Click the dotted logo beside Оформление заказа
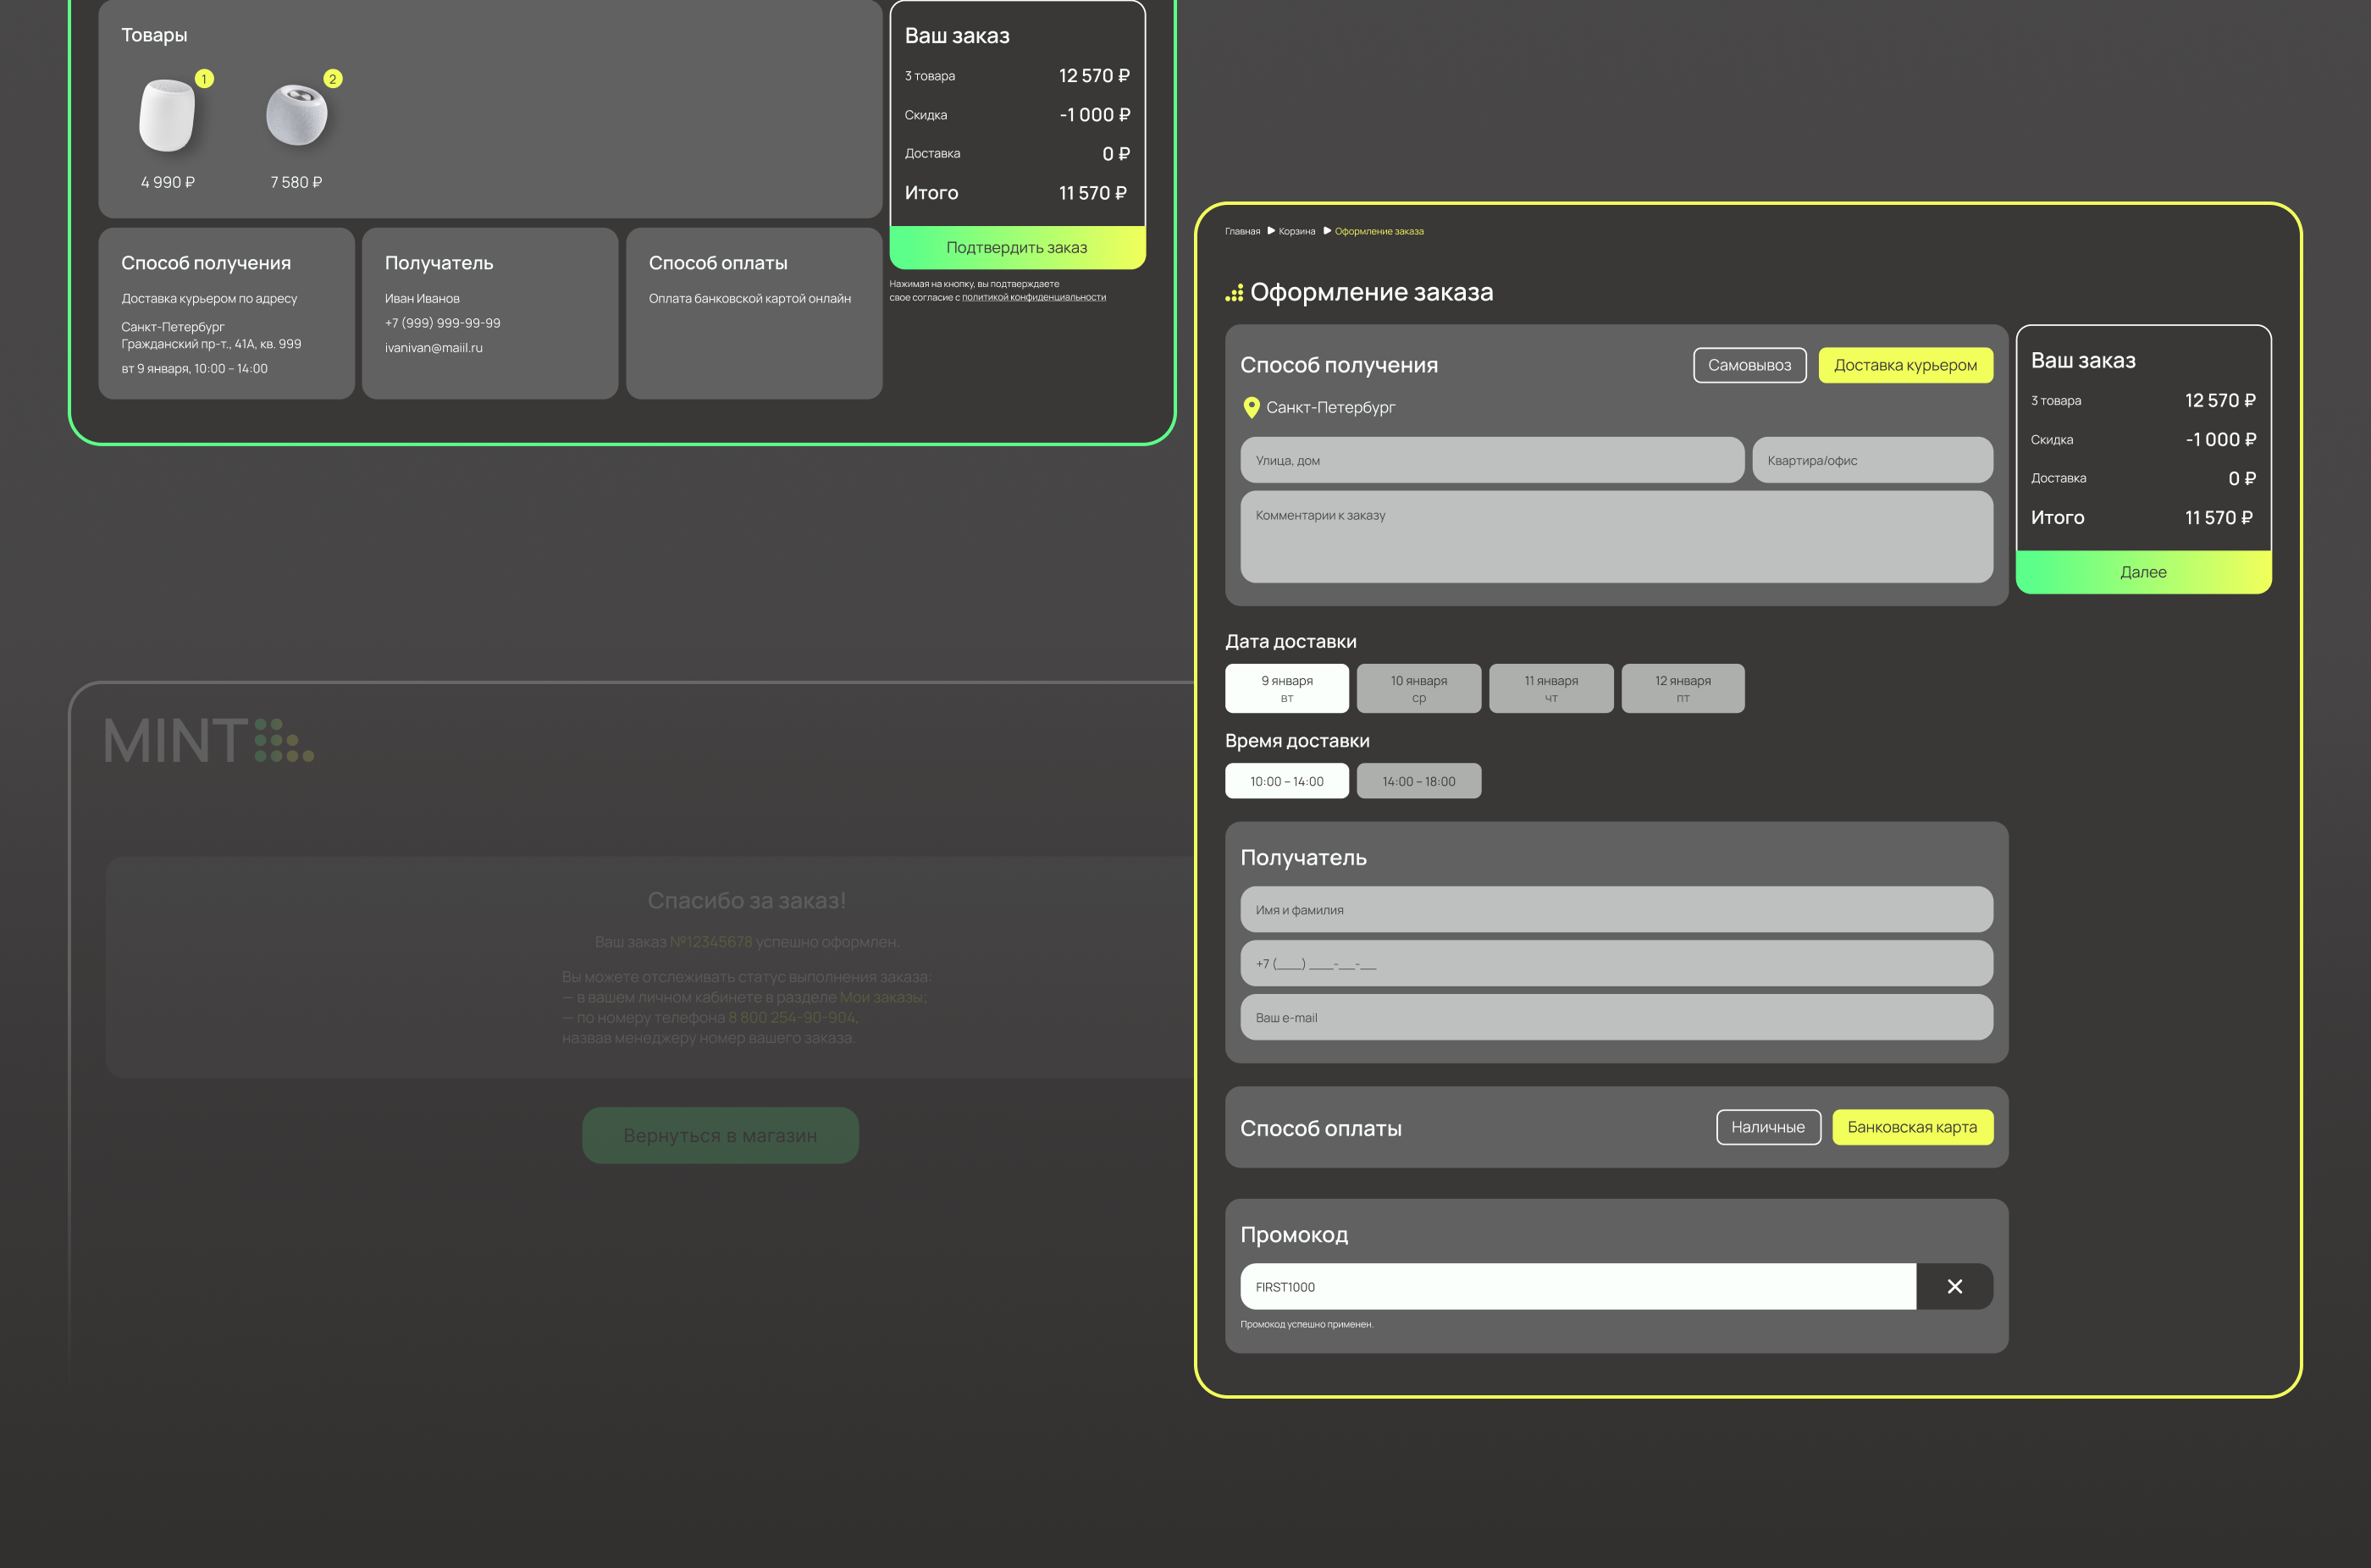Screen dimensions: 2371x1568 tap(1234, 293)
